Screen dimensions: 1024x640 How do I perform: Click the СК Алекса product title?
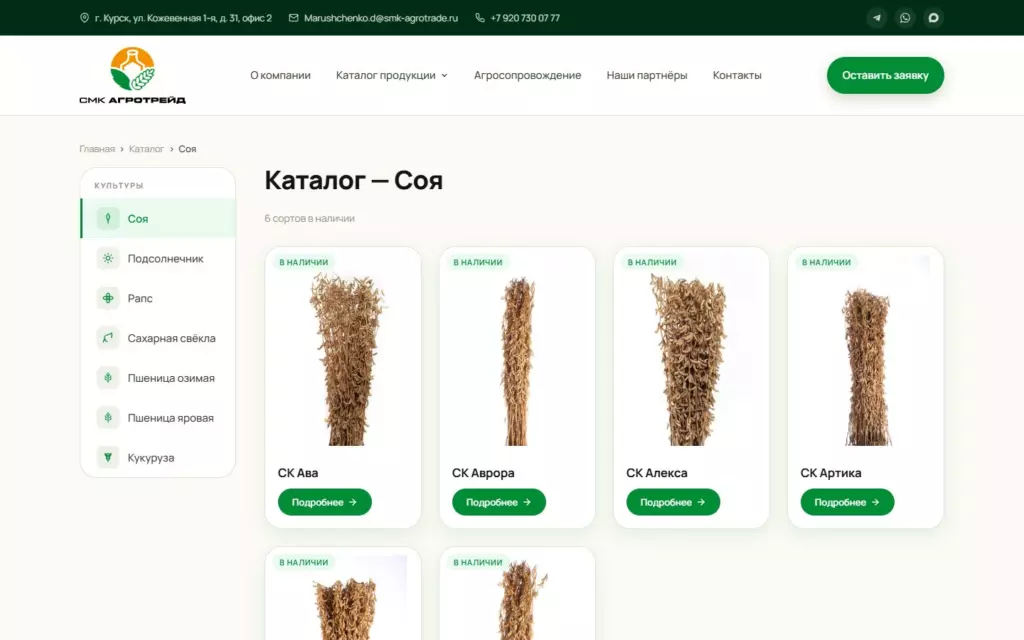tap(657, 473)
